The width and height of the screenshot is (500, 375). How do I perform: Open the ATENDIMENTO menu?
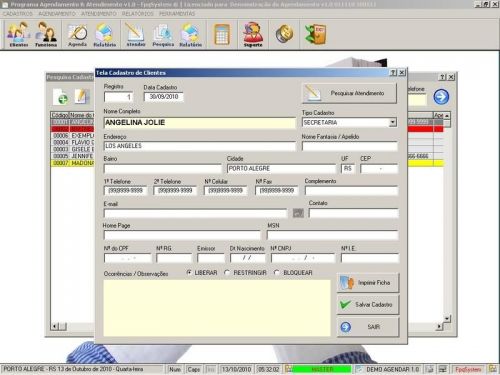[x=99, y=14]
